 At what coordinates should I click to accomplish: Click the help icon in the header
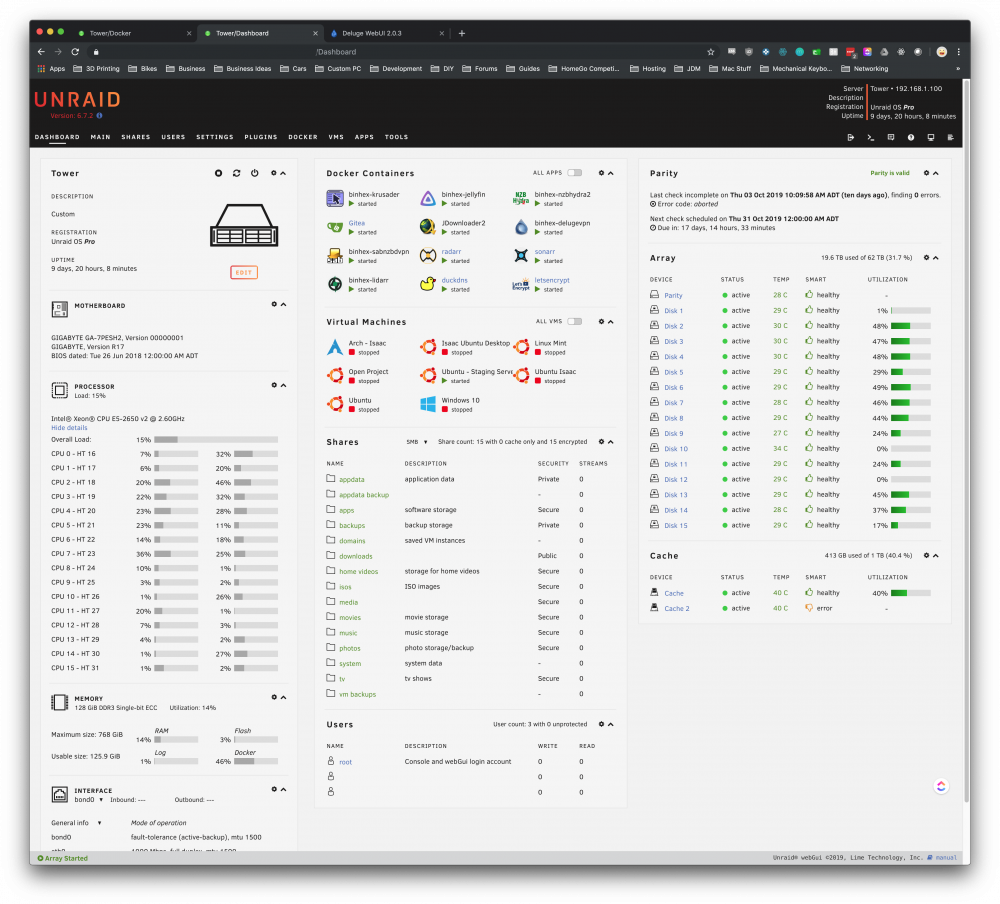click(x=911, y=137)
